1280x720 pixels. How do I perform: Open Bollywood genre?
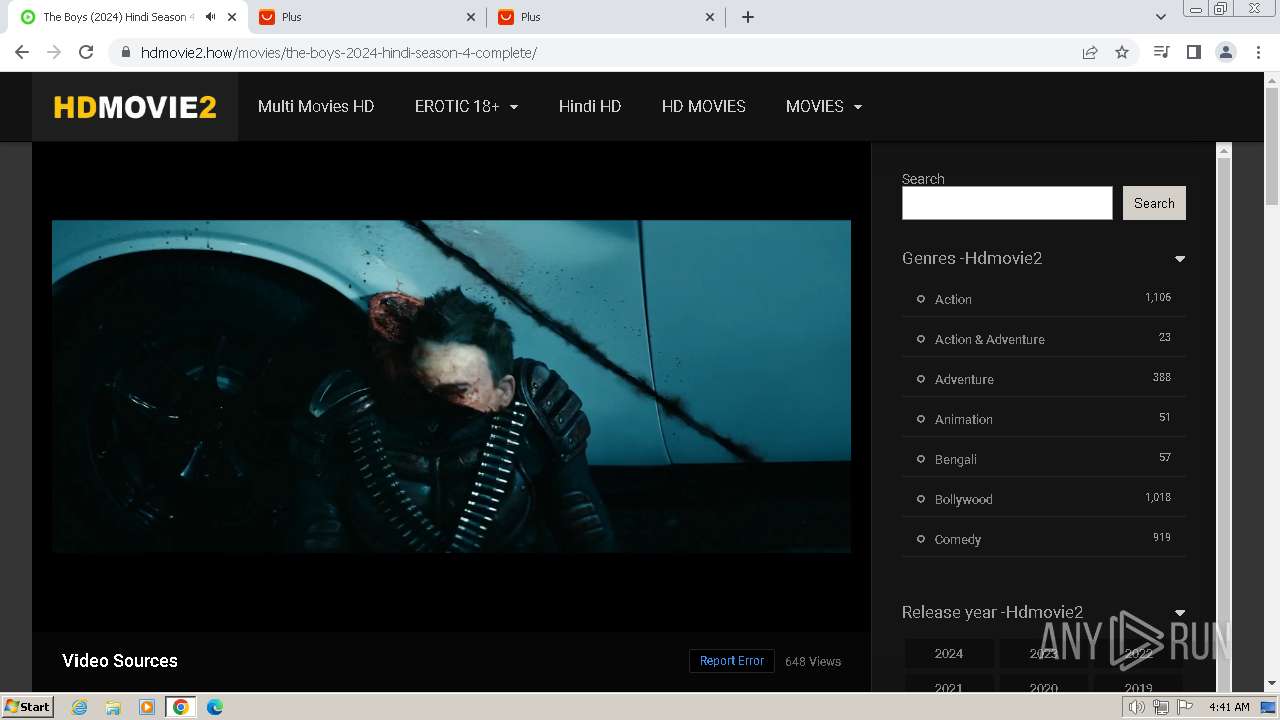963,499
